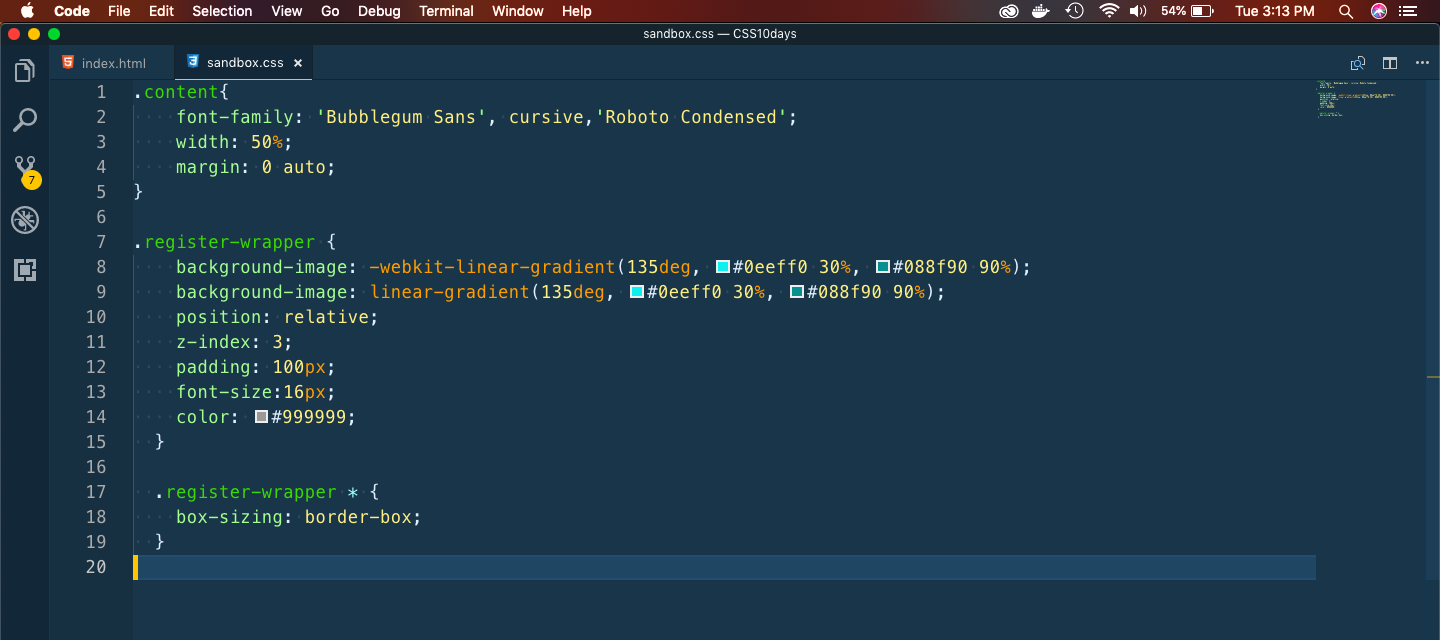Open the Search view in activity bar
Screen dimensions: 1440x640
click(x=25, y=120)
